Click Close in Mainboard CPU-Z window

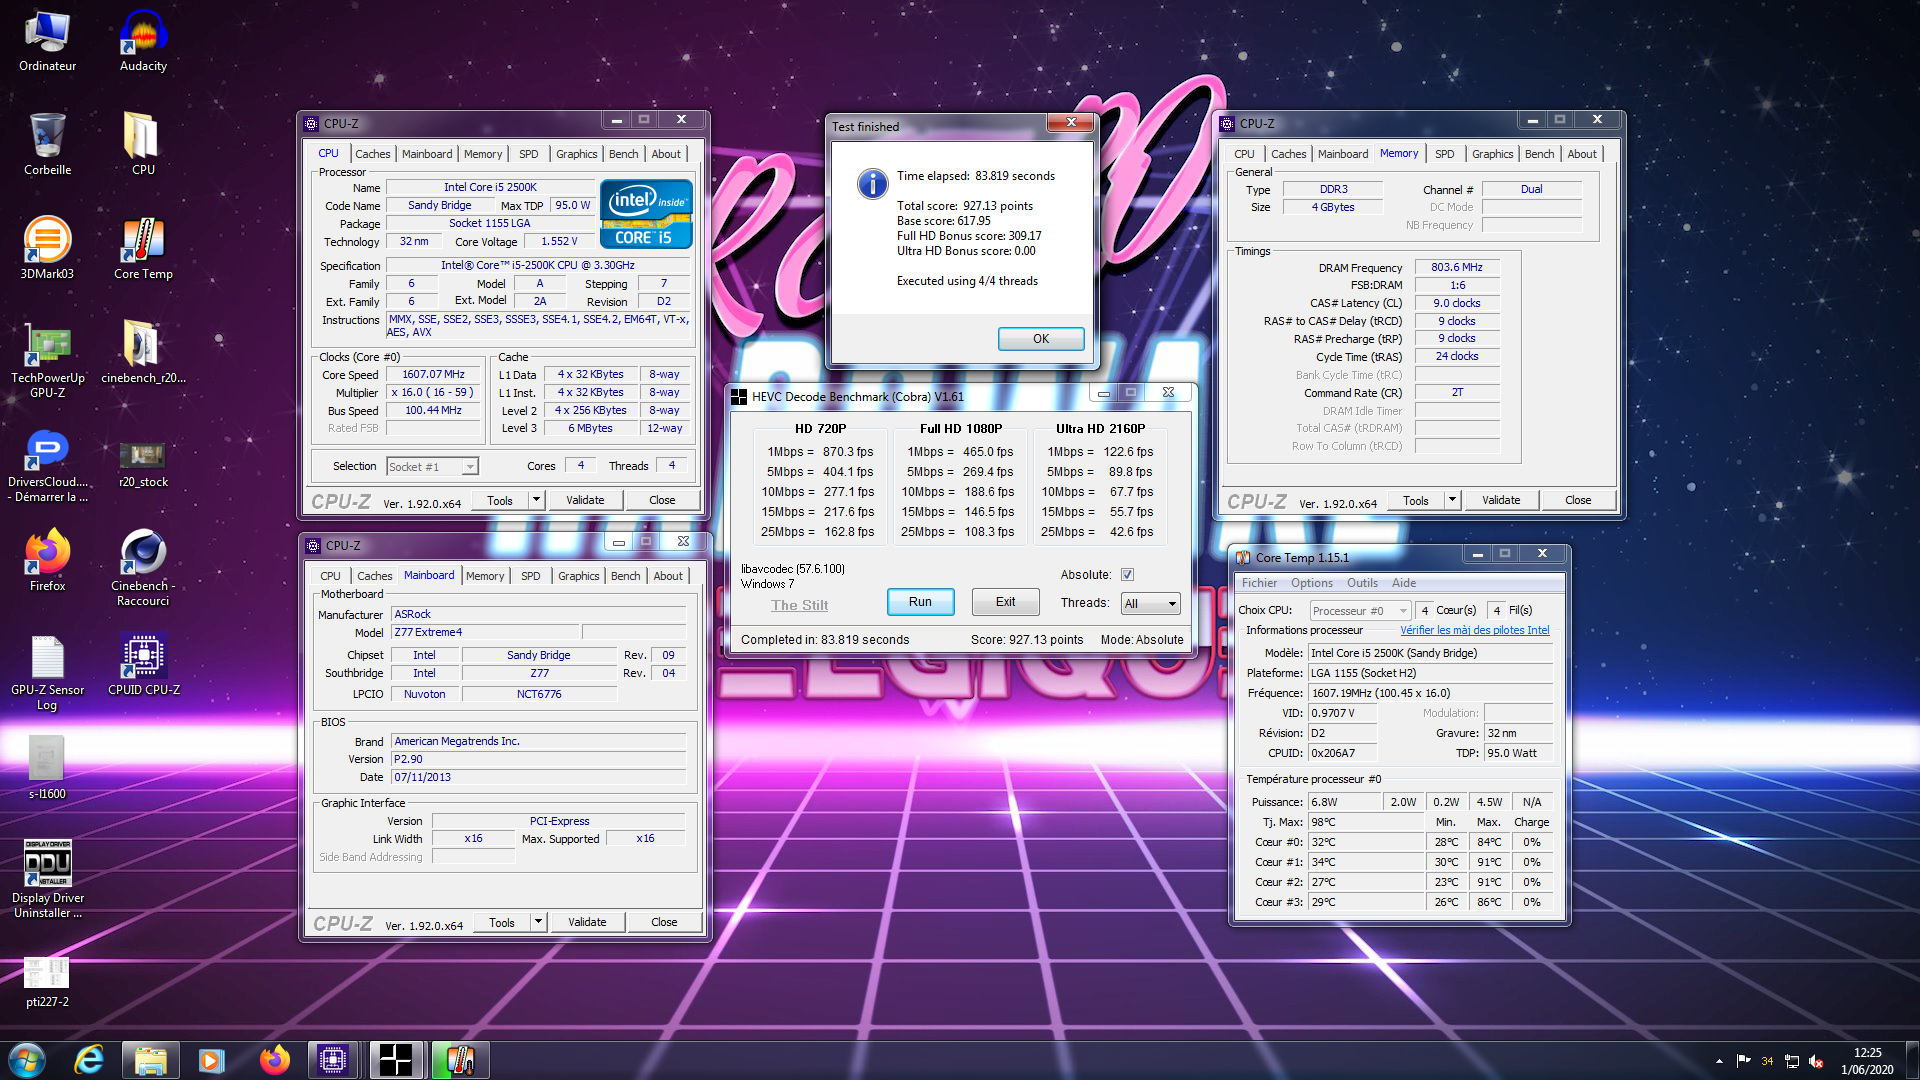pos(664,922)
